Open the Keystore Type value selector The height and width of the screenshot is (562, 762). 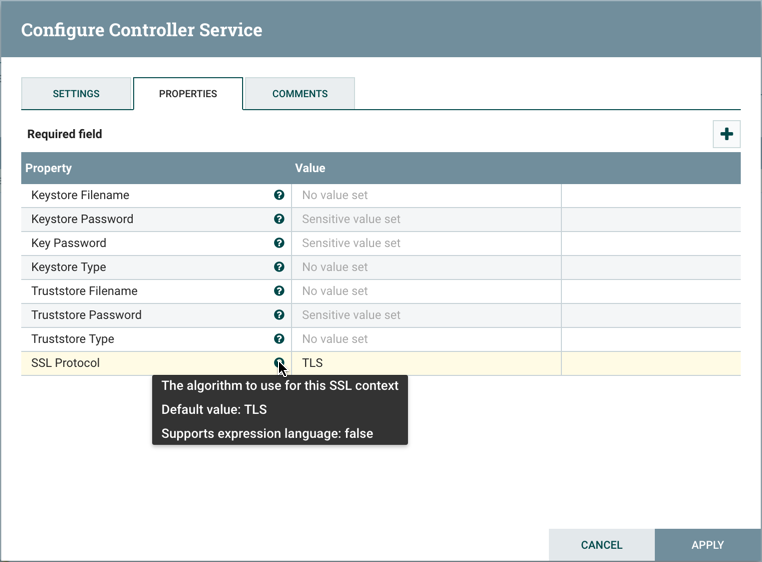pos(426,267)
